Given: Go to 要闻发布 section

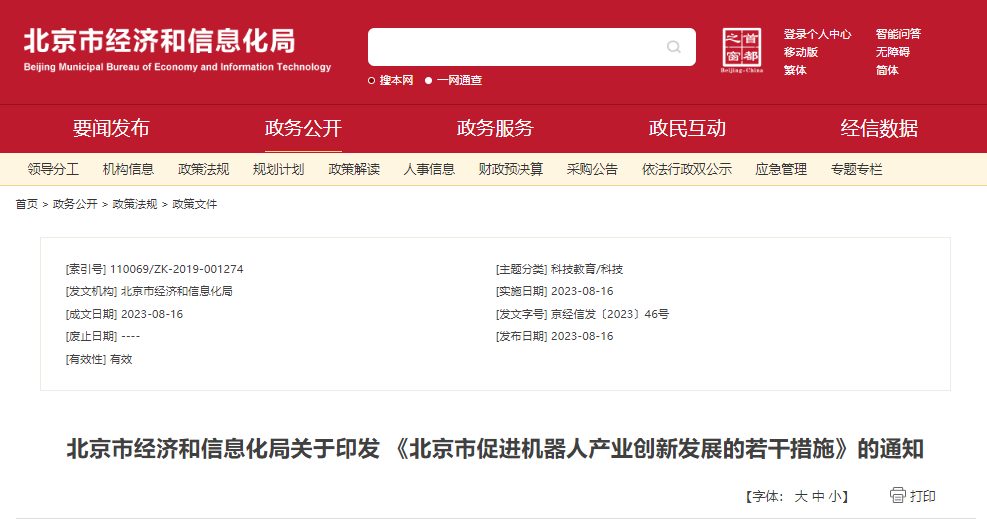Looking at the screenshot, I should point(111,128).
